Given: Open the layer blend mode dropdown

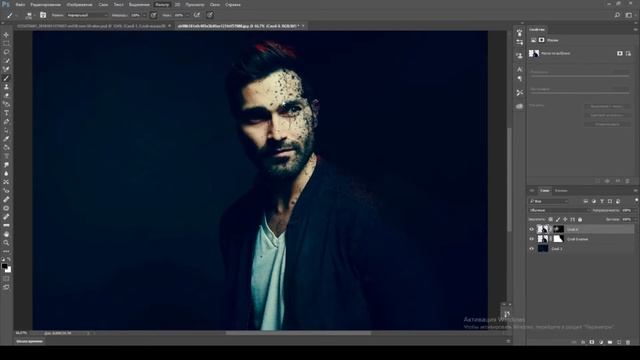Looking at the screenshot, I should coord(559,210).
